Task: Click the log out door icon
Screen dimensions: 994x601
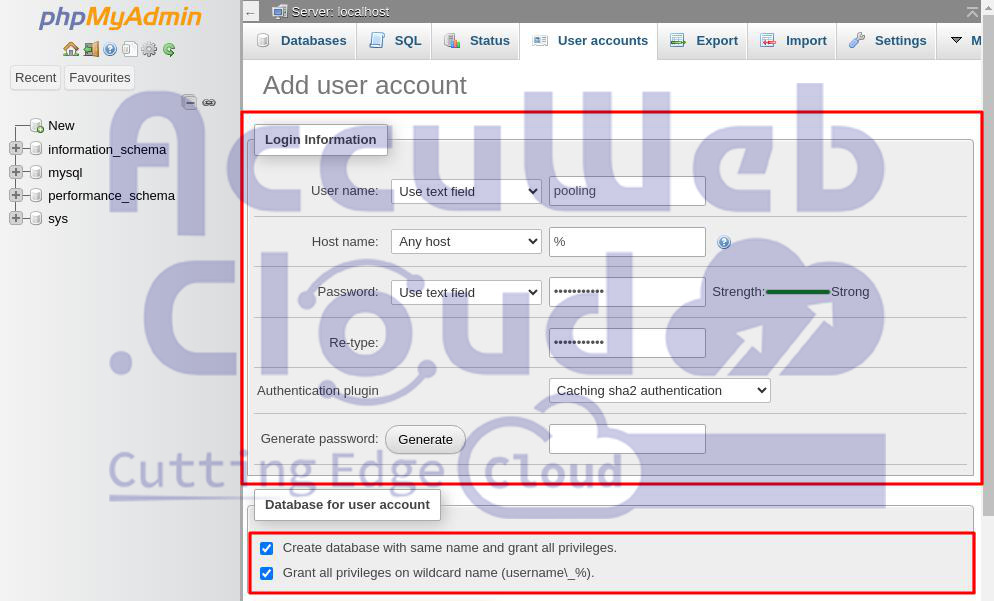Action: tap(91, 49)
